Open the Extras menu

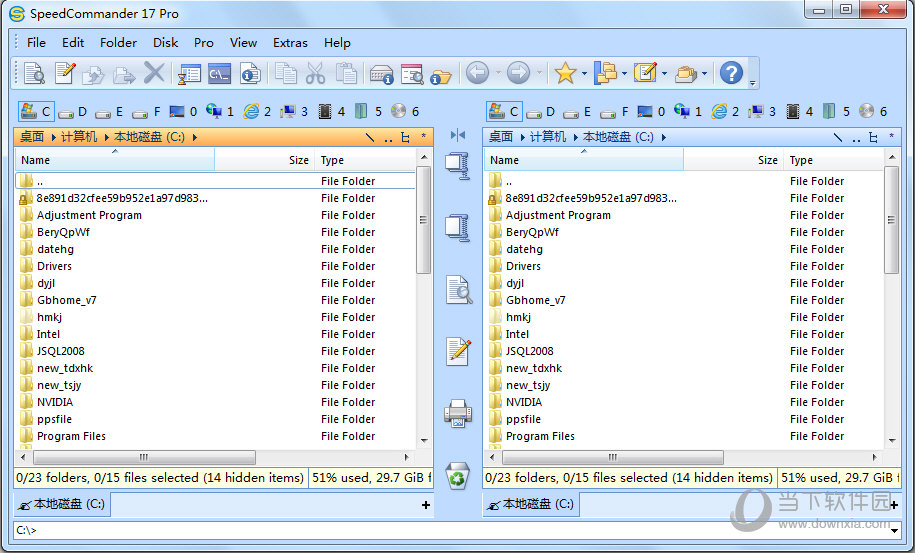[290, 43]
